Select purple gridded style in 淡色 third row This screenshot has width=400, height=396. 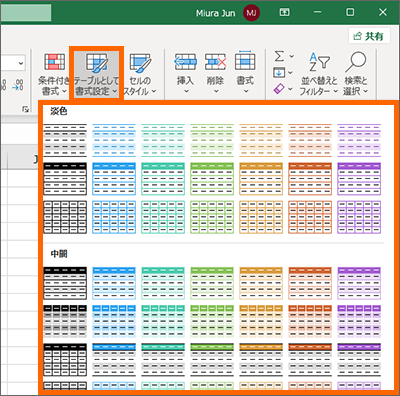tap(359, 217)
